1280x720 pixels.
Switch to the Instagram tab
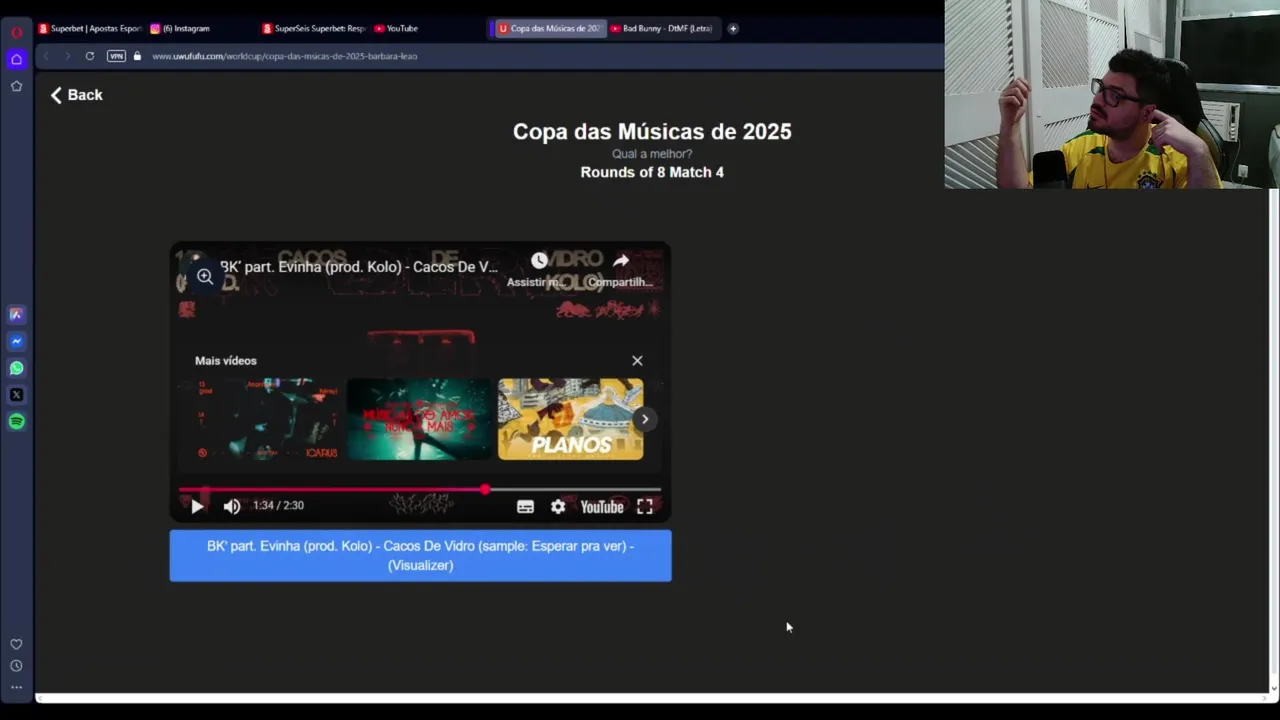180,29
